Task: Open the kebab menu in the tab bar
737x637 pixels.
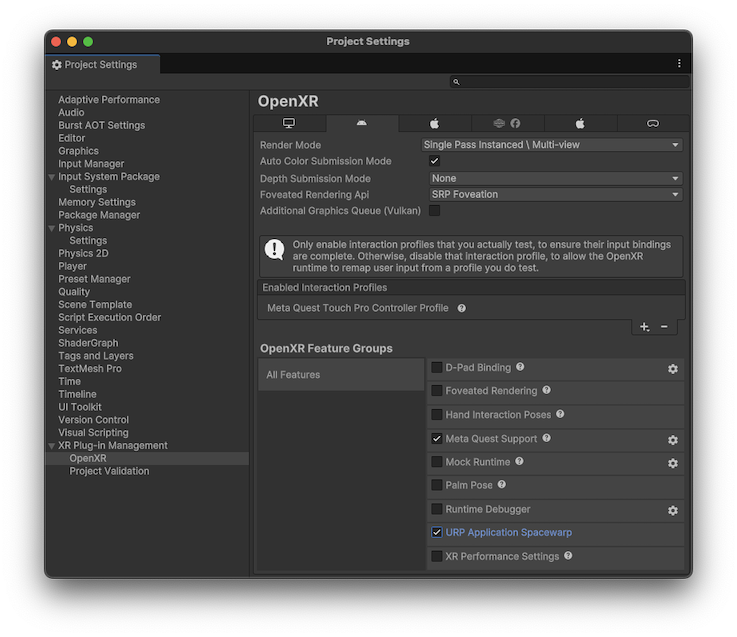Action: tap(679, 64)
